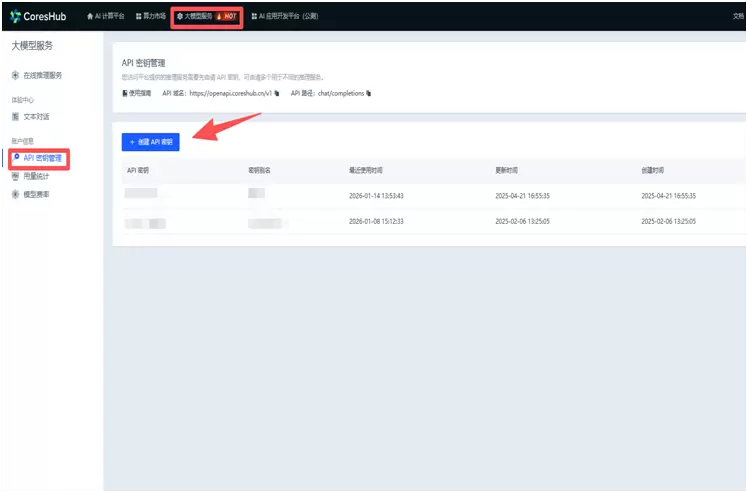Select the row used 2026-01-08 15:12:33
Viewport: 748px width, 493px height.
[x=376, y=221]
